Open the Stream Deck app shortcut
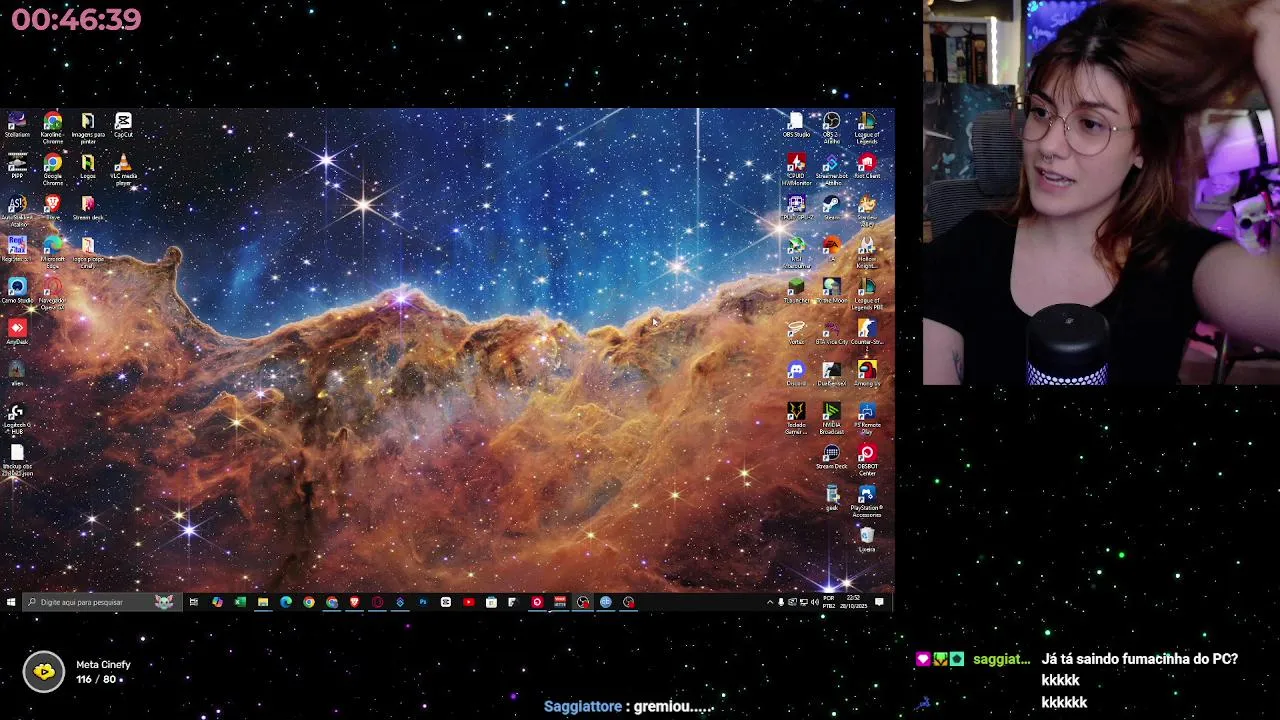1280x720 pixels. 831,457
